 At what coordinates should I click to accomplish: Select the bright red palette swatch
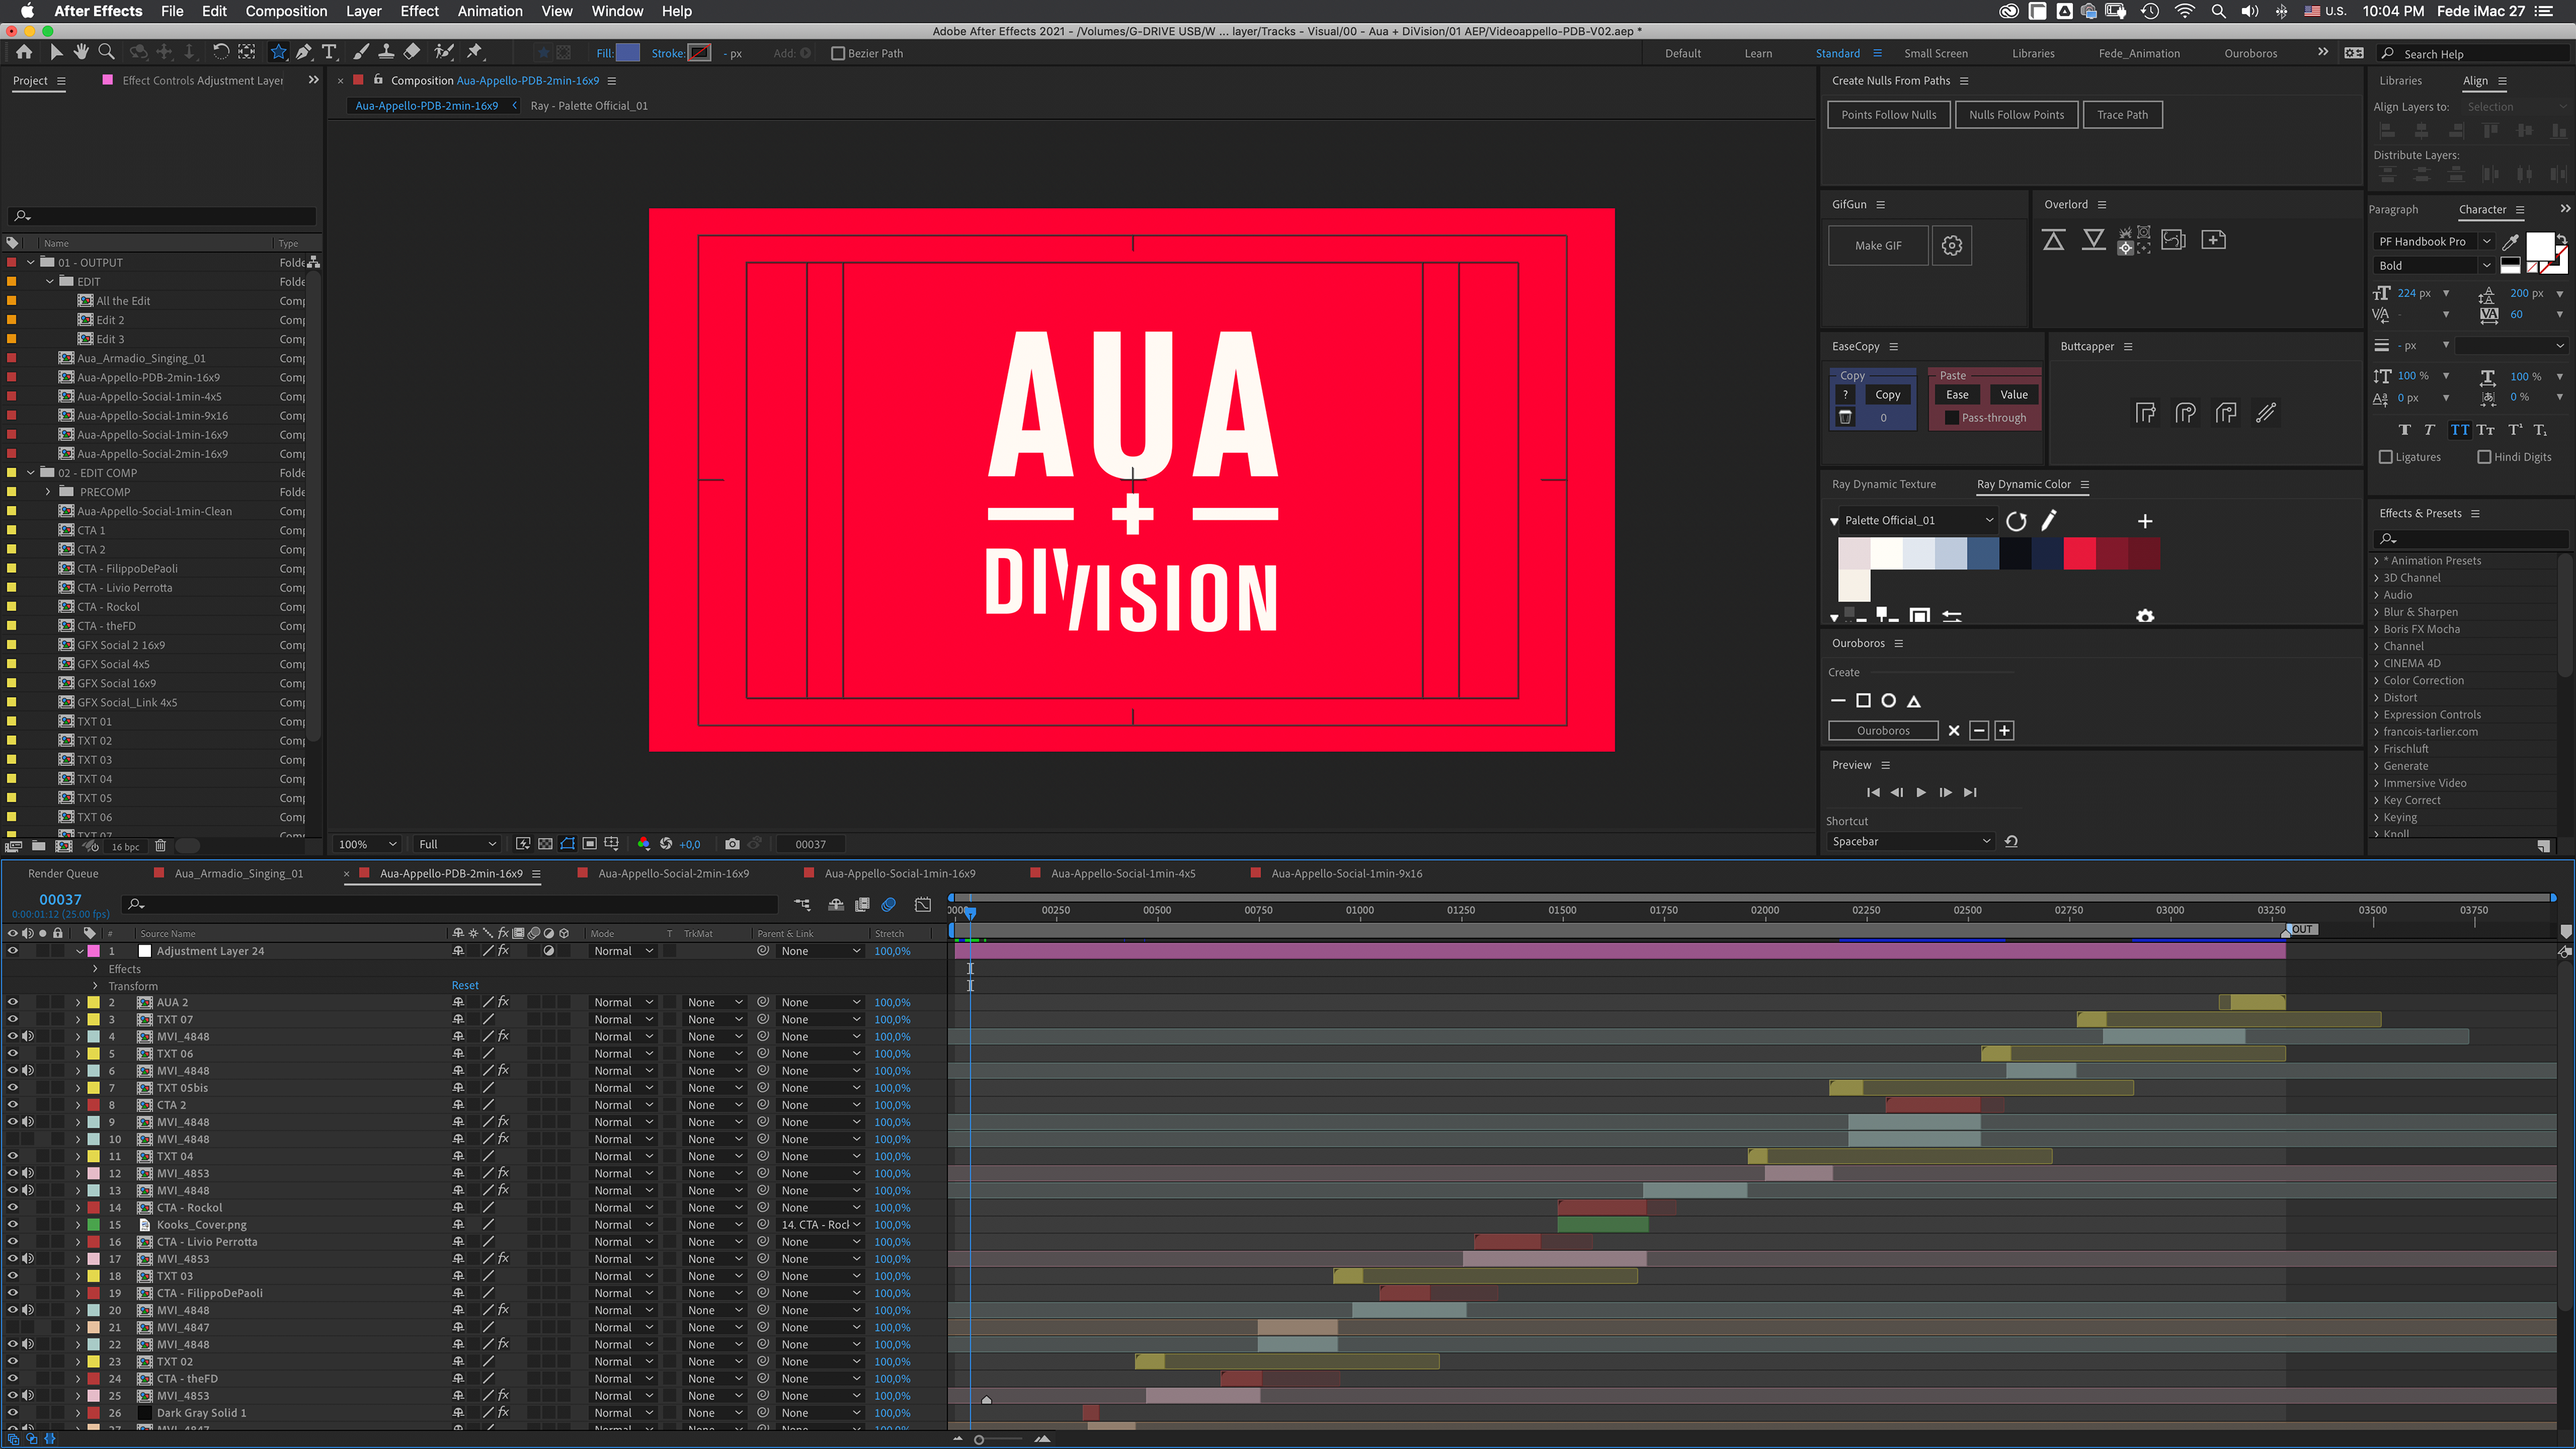click(2080, 553)
